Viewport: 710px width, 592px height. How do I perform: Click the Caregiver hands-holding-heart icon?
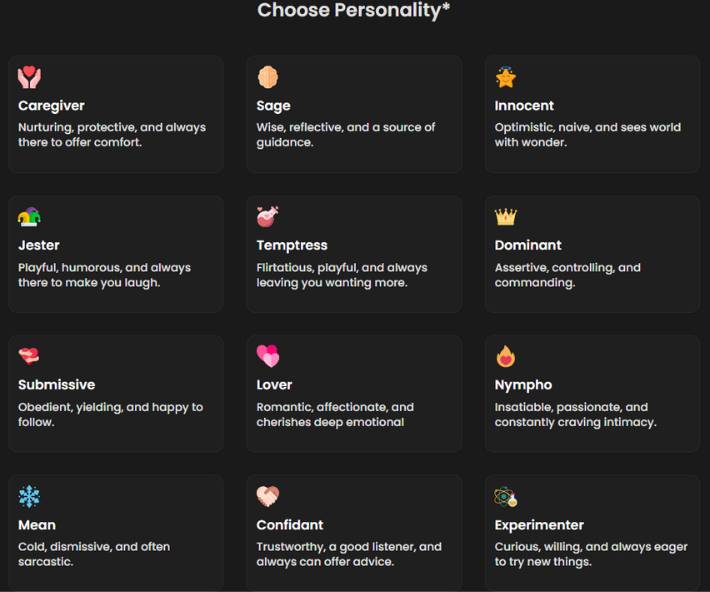[30, 77]
